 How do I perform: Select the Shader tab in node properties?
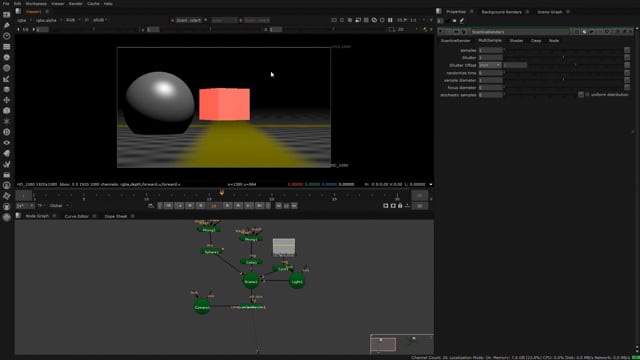[x=516, y=41]
